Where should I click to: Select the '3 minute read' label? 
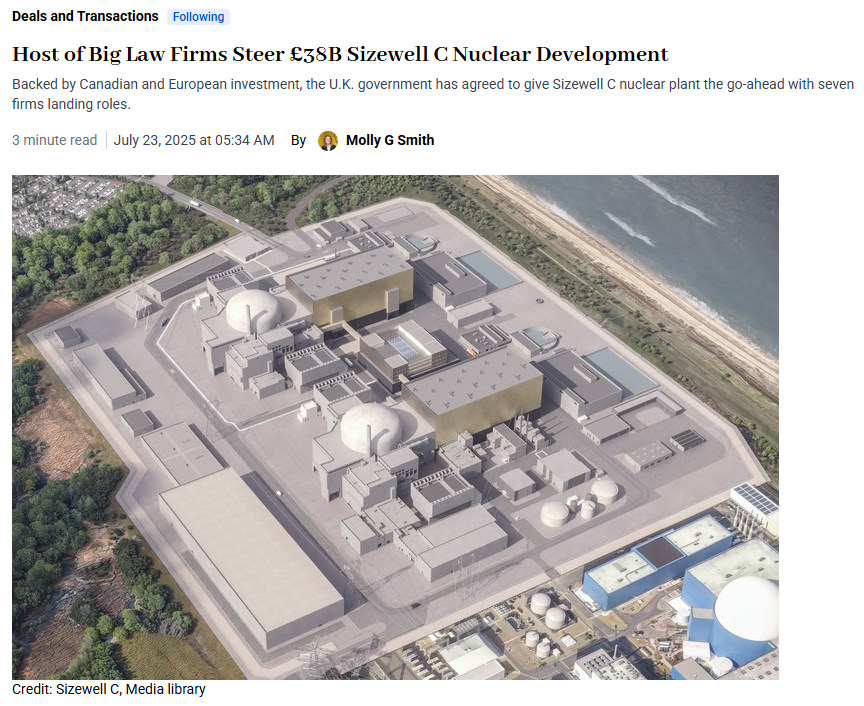pos(55,141)
